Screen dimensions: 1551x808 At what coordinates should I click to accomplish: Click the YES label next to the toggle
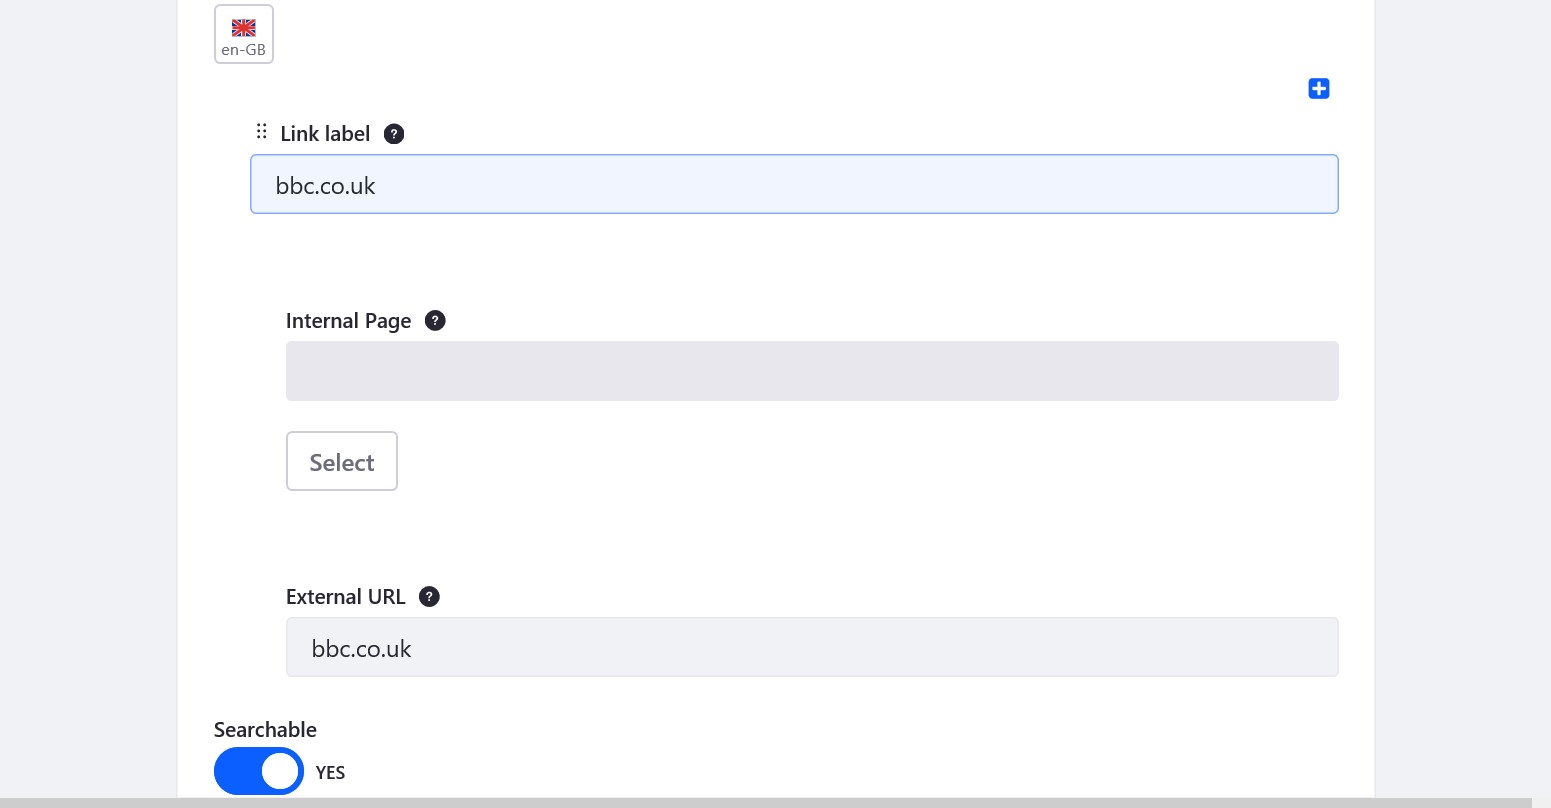[330, 773]
